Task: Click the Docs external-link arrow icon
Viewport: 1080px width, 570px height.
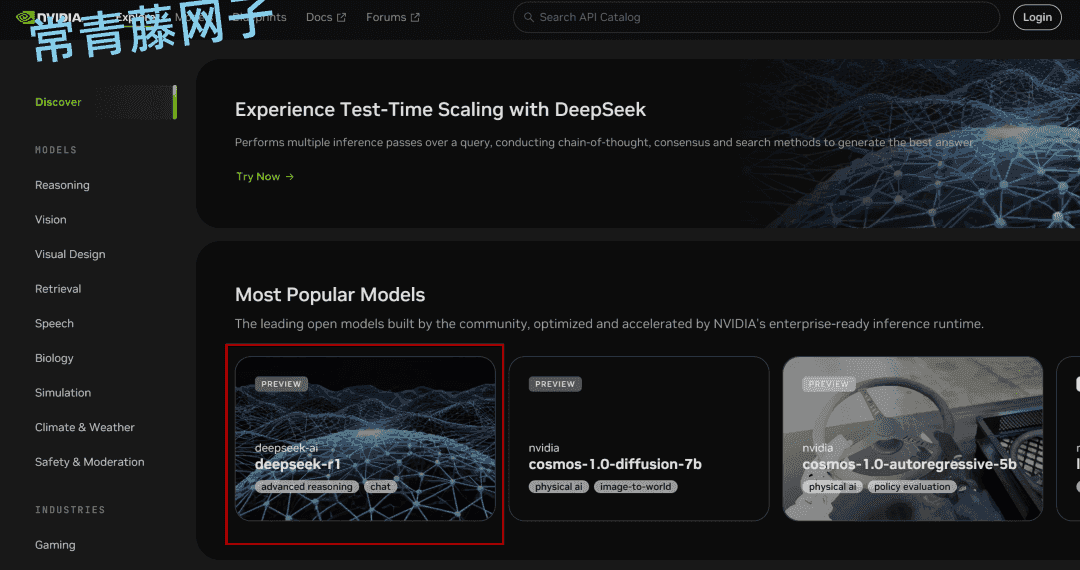Action: [342, 17]
